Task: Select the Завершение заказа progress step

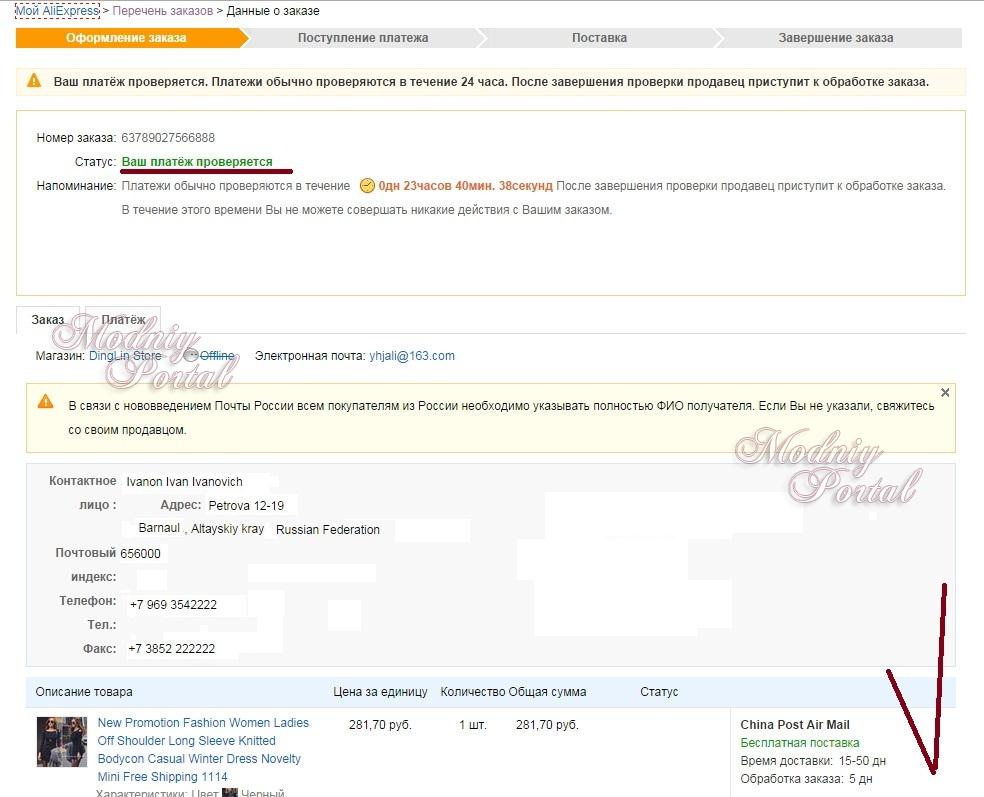Action: tap(836, 38)
